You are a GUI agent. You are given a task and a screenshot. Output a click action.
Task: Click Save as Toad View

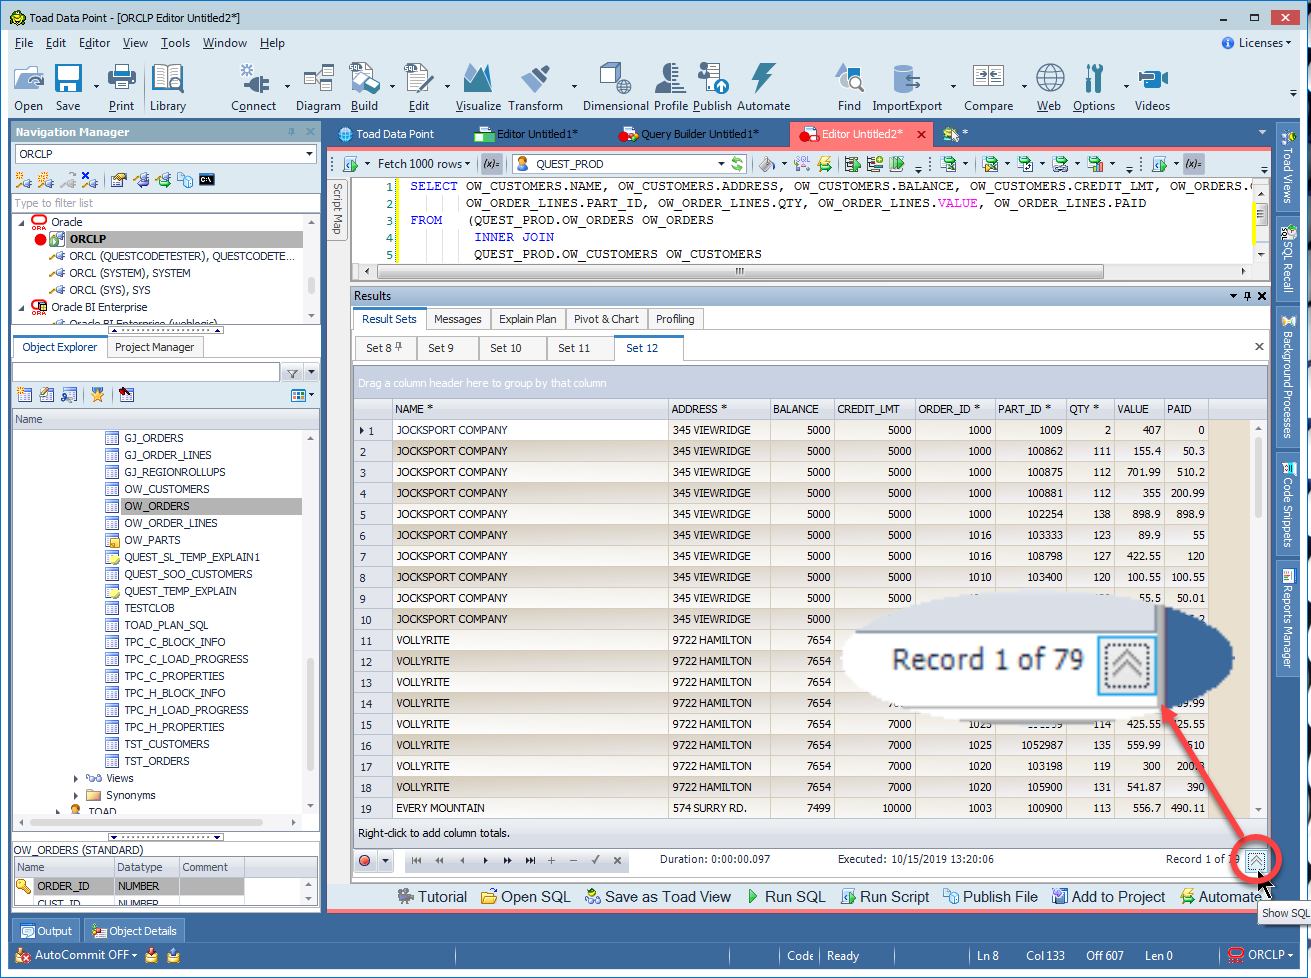[x=658, y=897]
